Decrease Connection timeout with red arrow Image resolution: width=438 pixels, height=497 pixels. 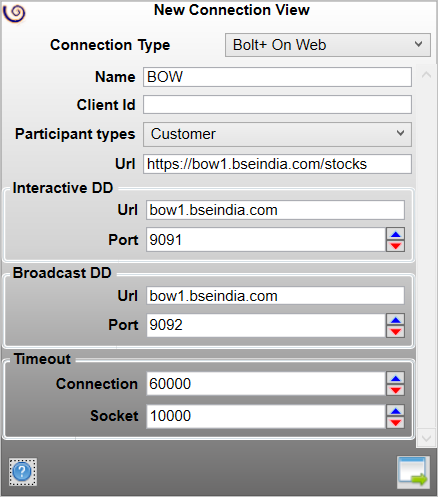pyautogui.click(x=396, y=390)
